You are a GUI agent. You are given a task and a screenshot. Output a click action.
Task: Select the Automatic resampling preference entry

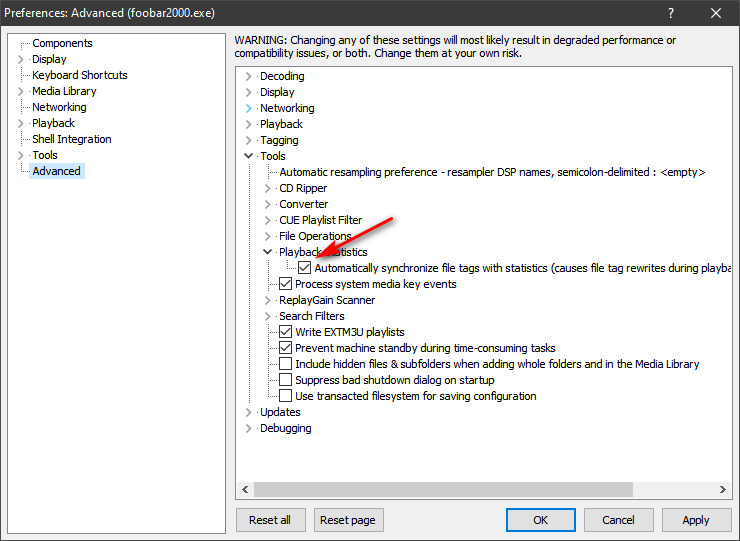coord(492,172)
